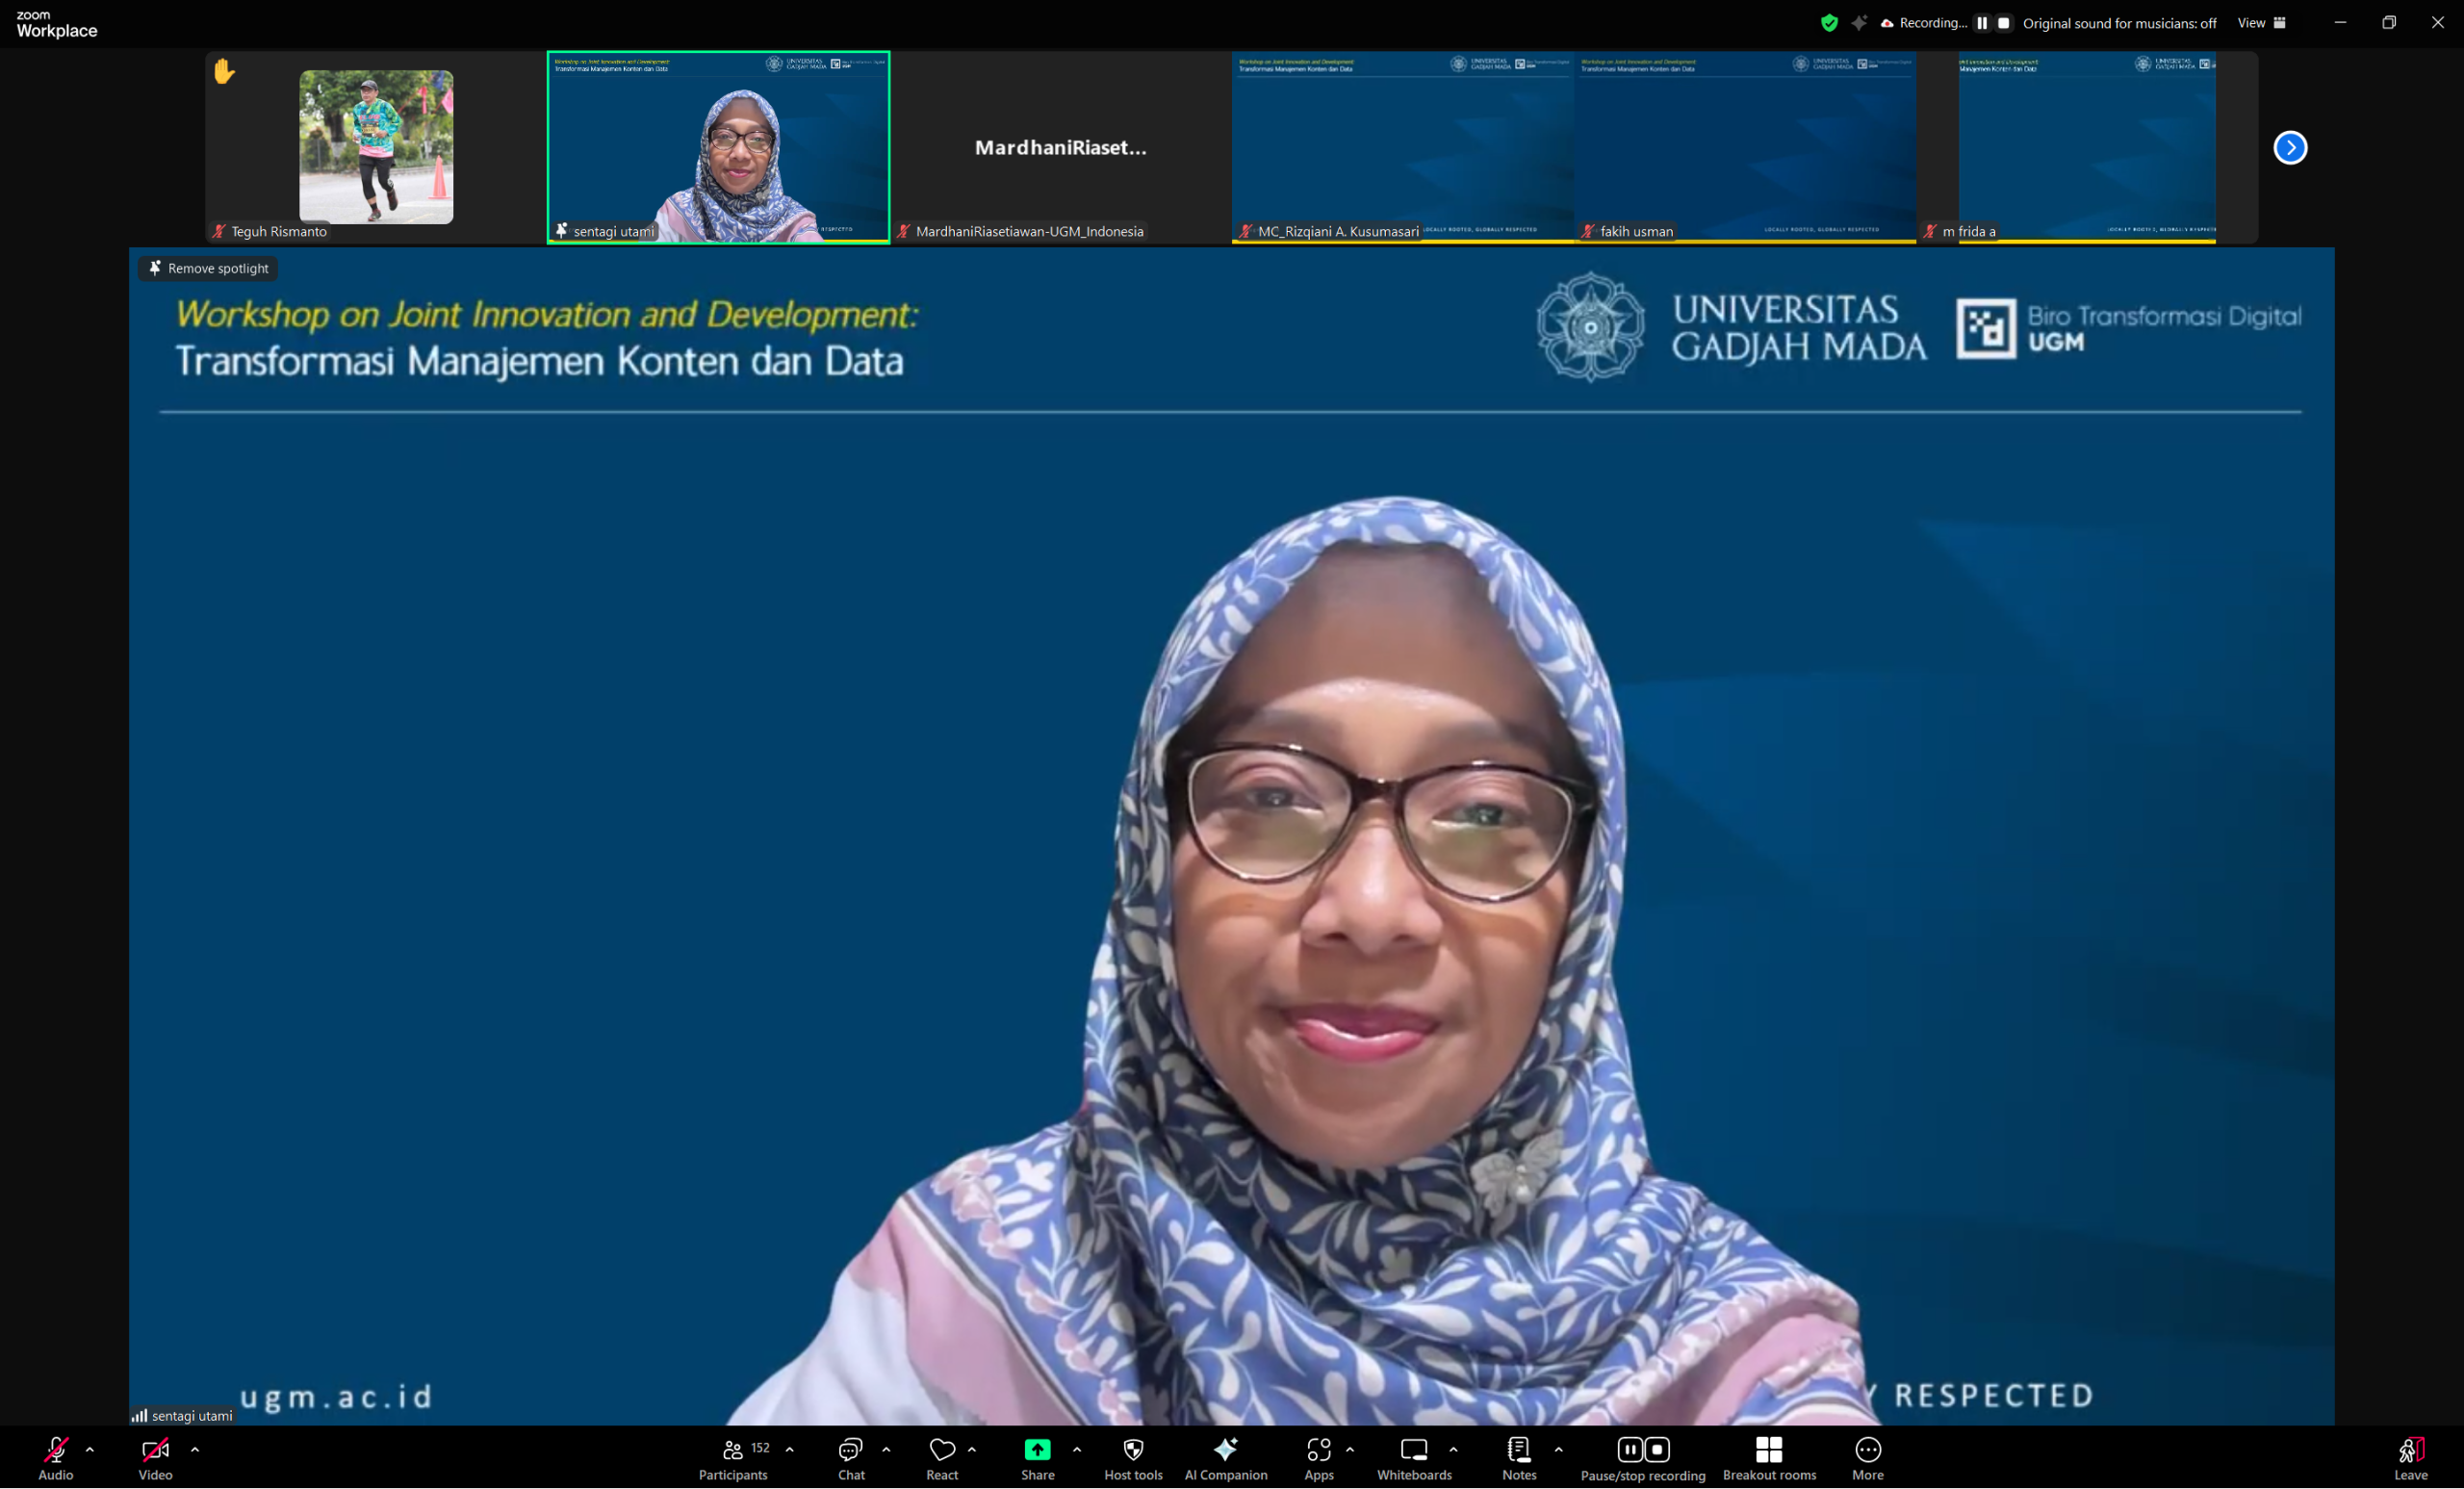Open the View menu
This screenshot has height=1489, width=2464.
coord(2260,23)
